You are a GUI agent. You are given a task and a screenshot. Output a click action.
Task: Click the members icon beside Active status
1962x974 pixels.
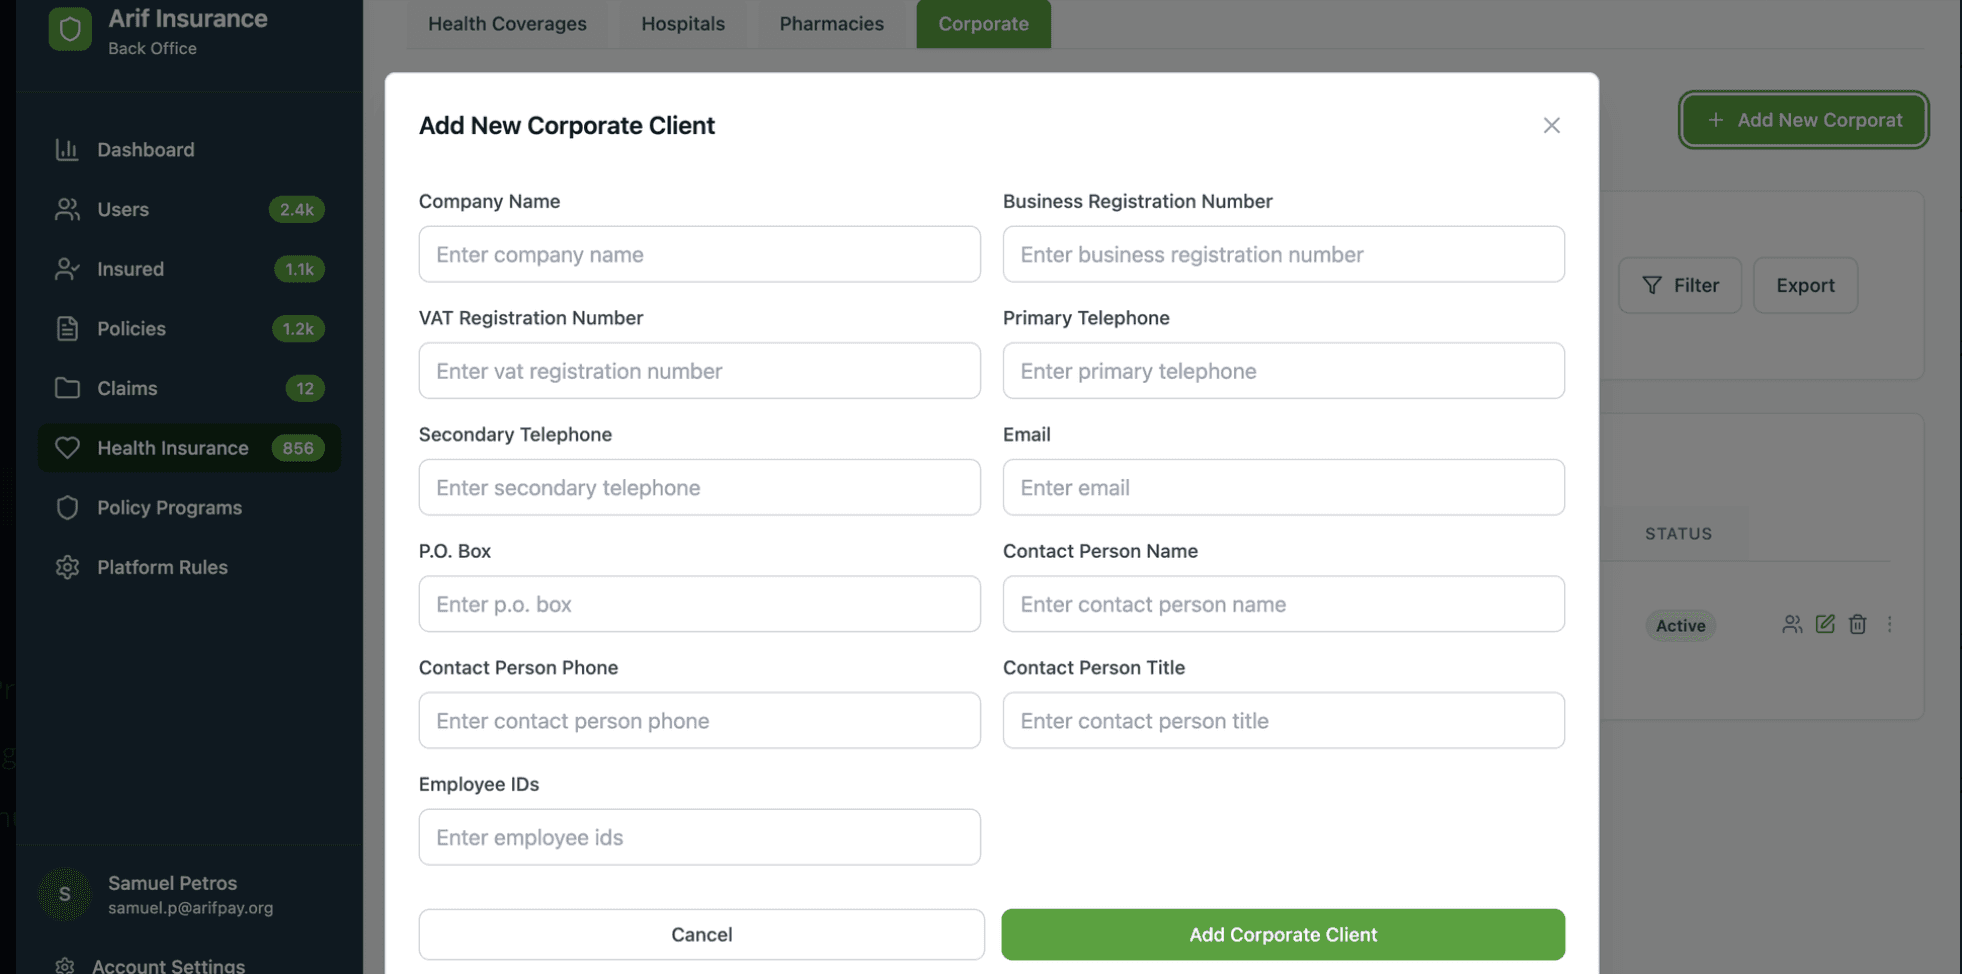point(1792,624)
